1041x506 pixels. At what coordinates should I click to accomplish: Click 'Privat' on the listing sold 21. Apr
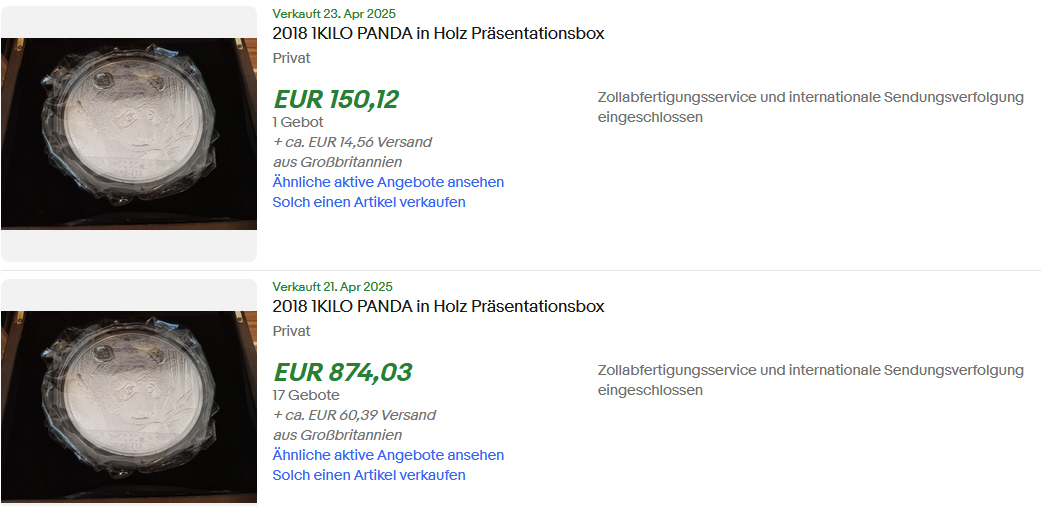(291, 331)
